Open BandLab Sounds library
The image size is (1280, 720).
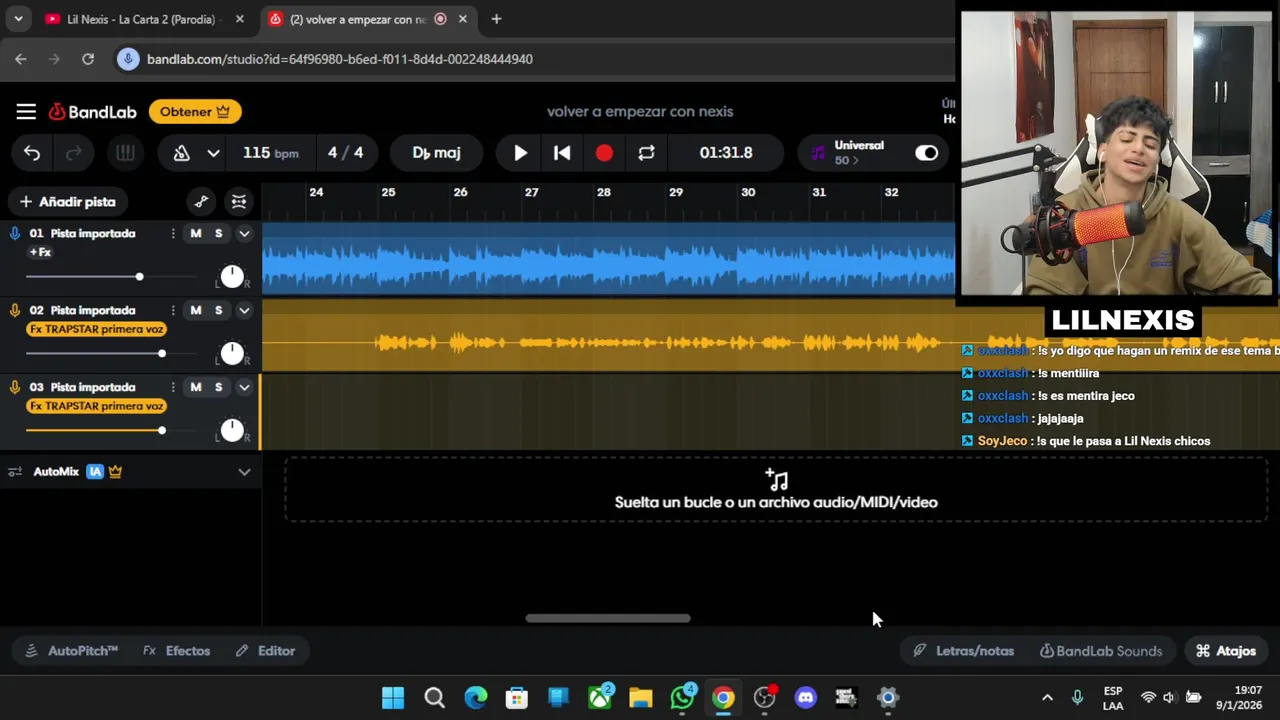click(x=1101, y=651)
